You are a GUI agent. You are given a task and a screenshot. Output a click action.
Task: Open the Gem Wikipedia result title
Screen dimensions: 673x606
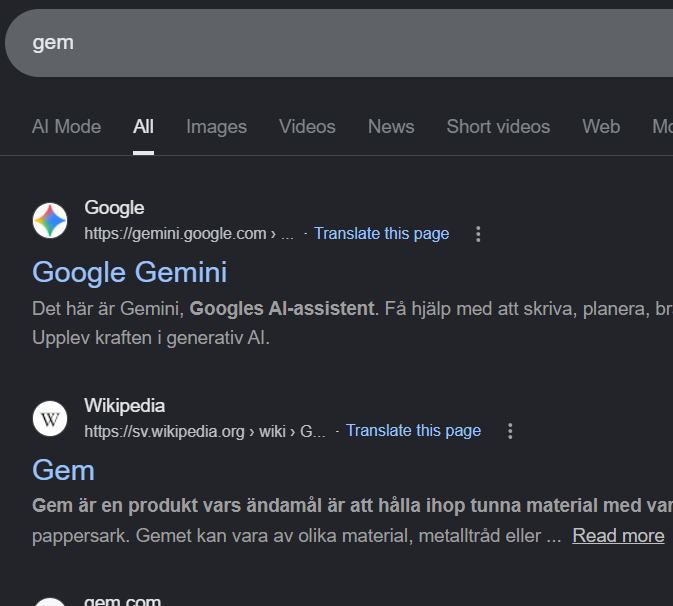(64, 470)
